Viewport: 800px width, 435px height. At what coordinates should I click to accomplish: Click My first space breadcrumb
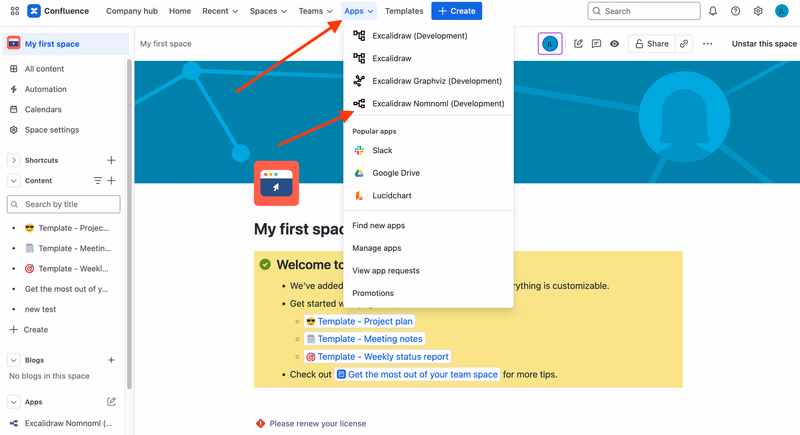point(166,44)
